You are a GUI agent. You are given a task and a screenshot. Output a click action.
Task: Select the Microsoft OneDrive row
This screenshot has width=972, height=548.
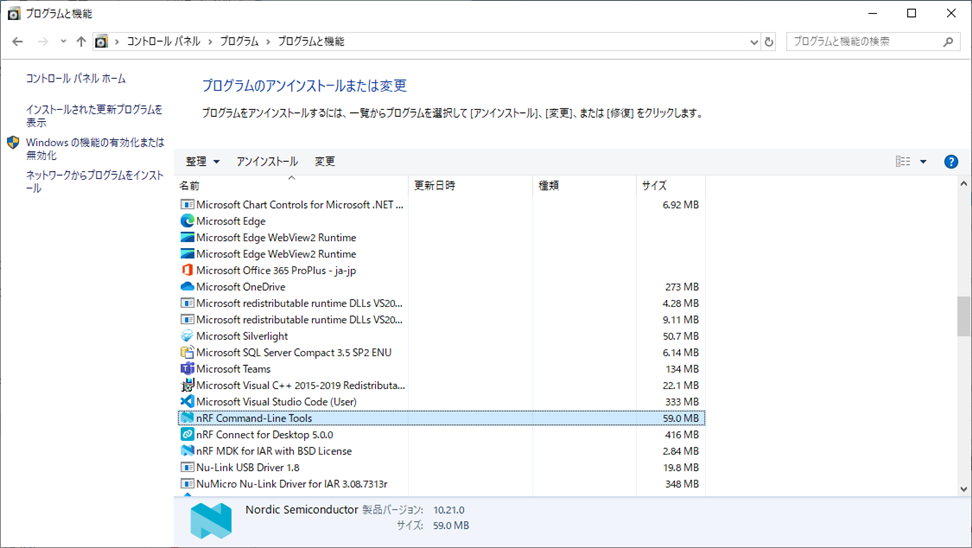441,286
